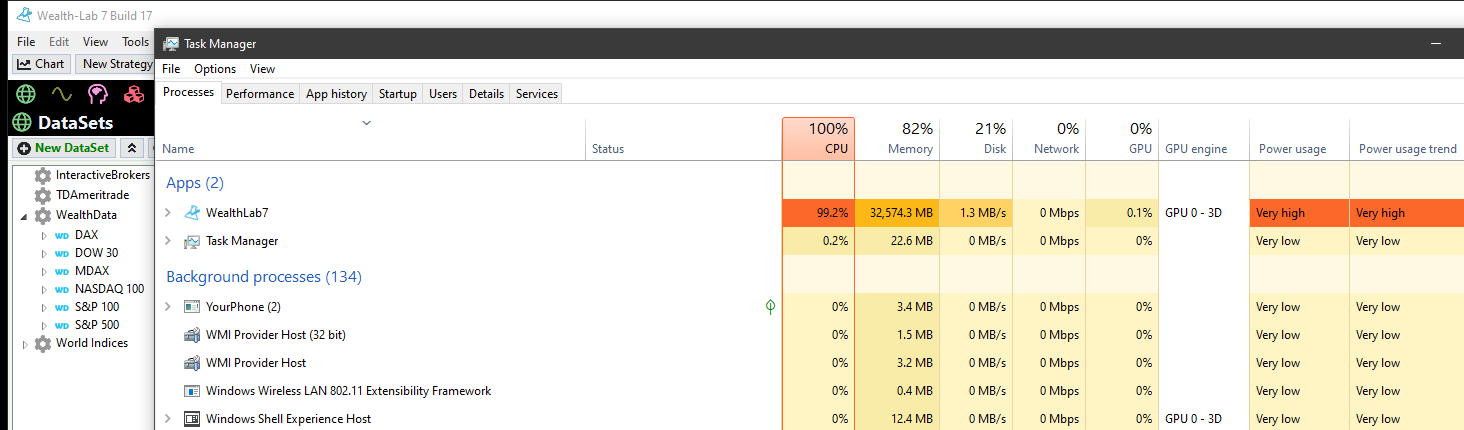Sort processes by the Memory column header

[x=897, y=139]
